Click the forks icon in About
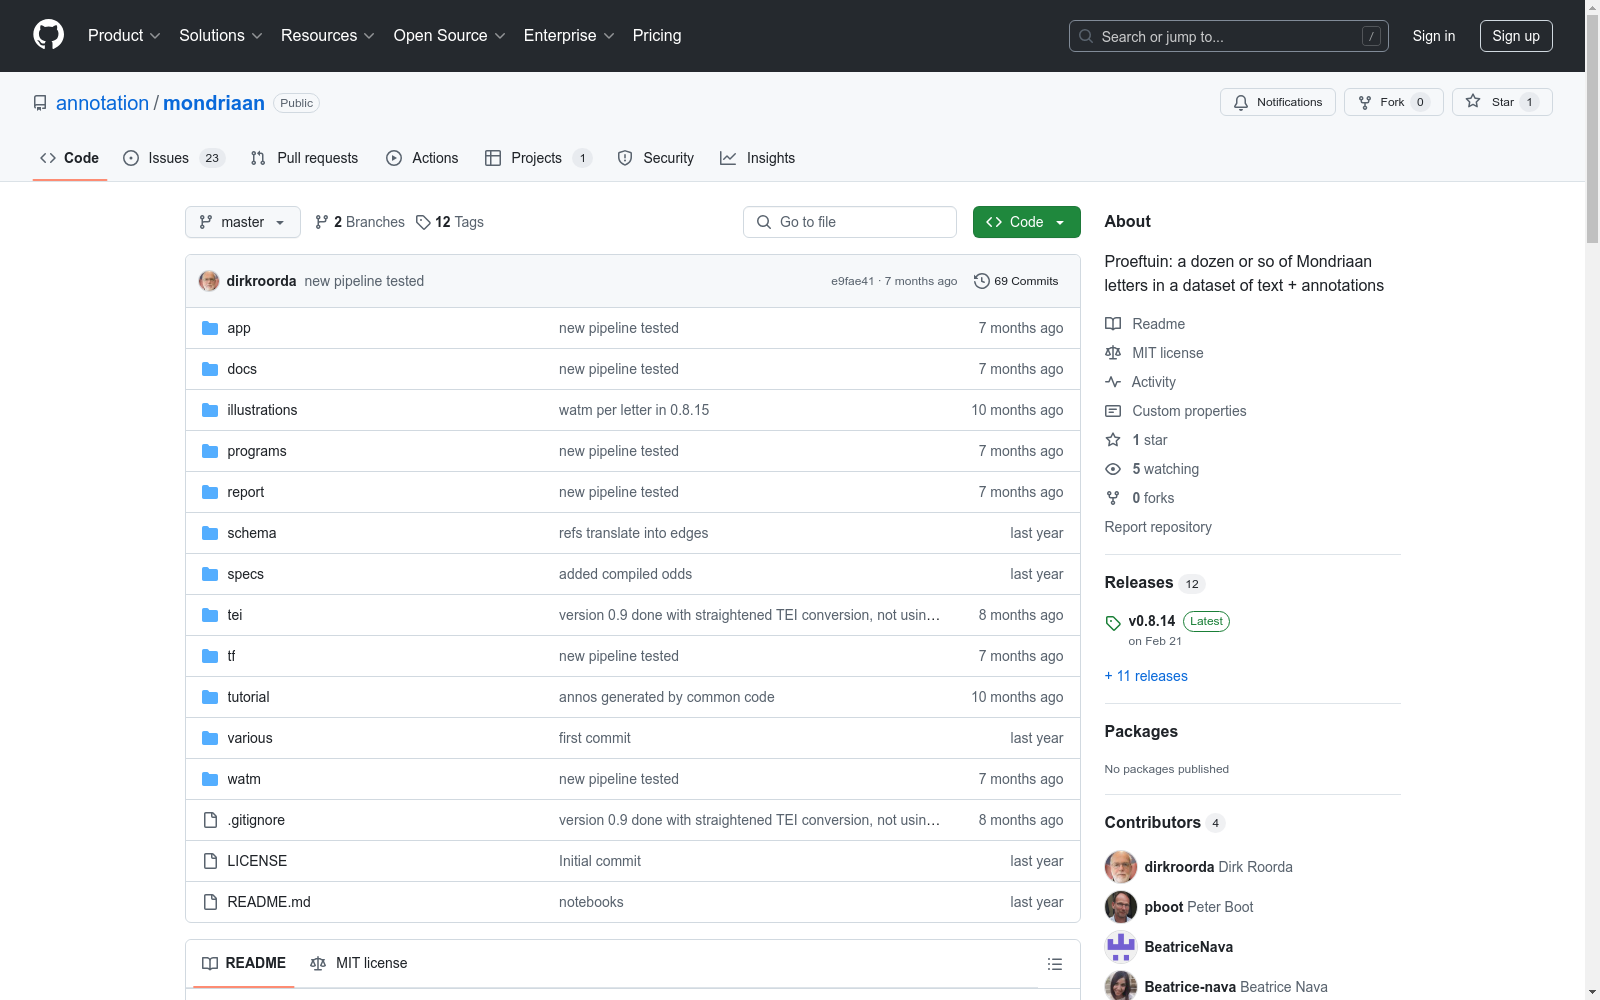 [x=1113, y=498]
